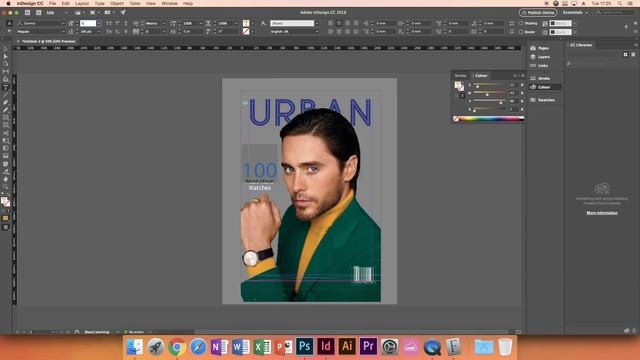Pick the Zoom tool in the toolbox

pyautogui.click(x=5, y=187)
